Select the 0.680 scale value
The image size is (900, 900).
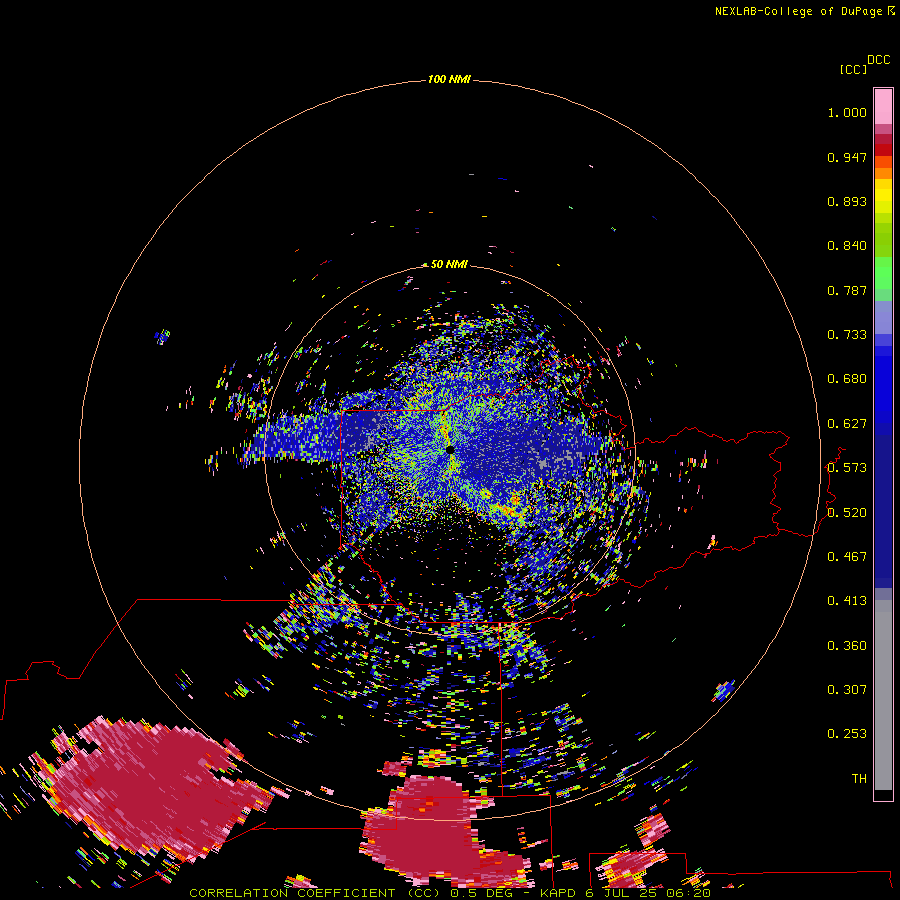[x=847, y=379]
